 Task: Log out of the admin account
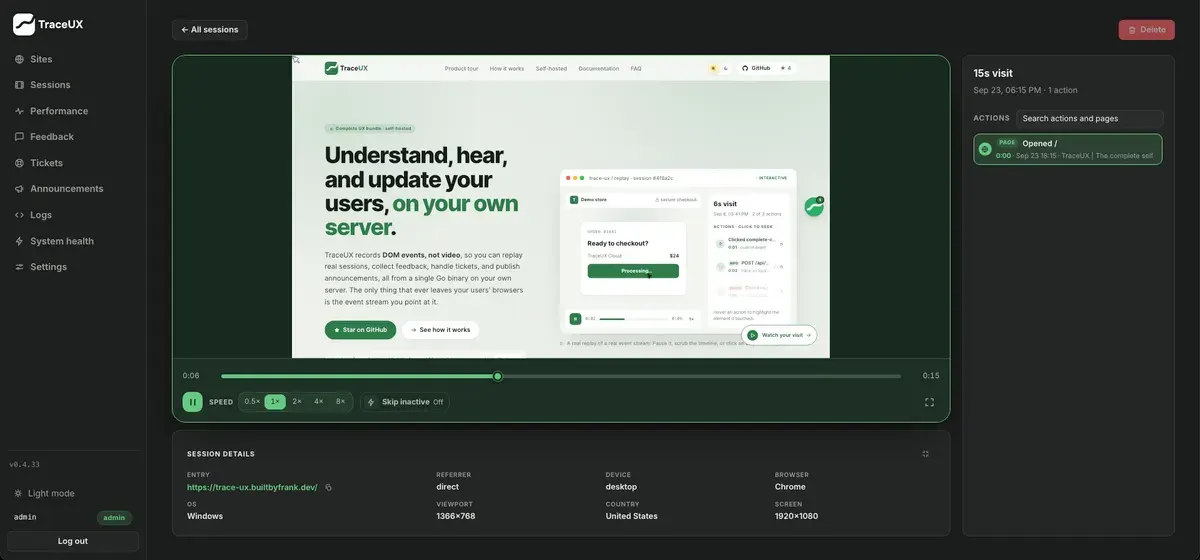click(73, 541)
